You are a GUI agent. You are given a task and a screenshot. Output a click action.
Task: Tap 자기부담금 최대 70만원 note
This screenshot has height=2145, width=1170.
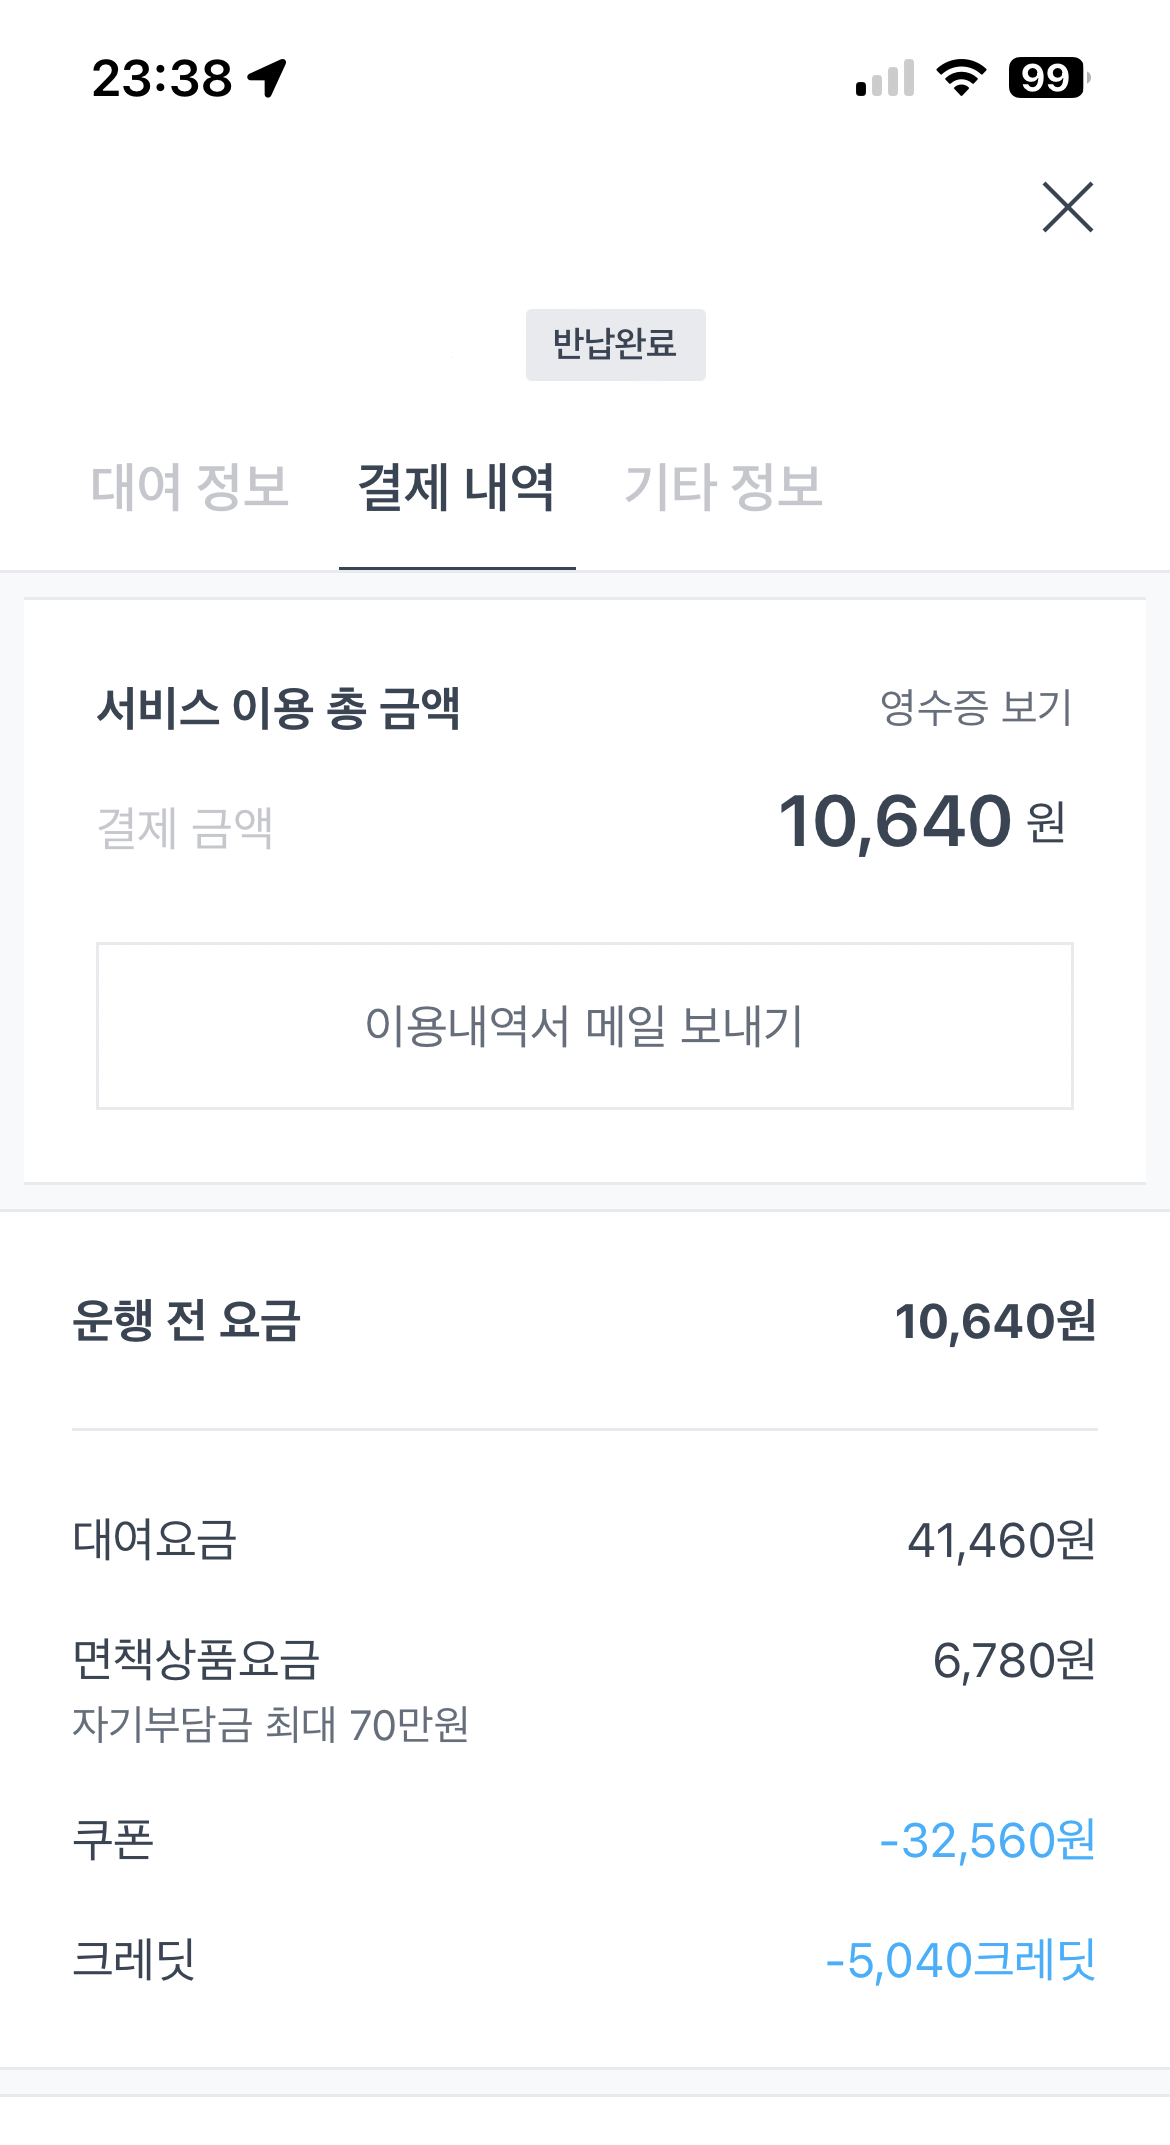tap(270, 1725)
